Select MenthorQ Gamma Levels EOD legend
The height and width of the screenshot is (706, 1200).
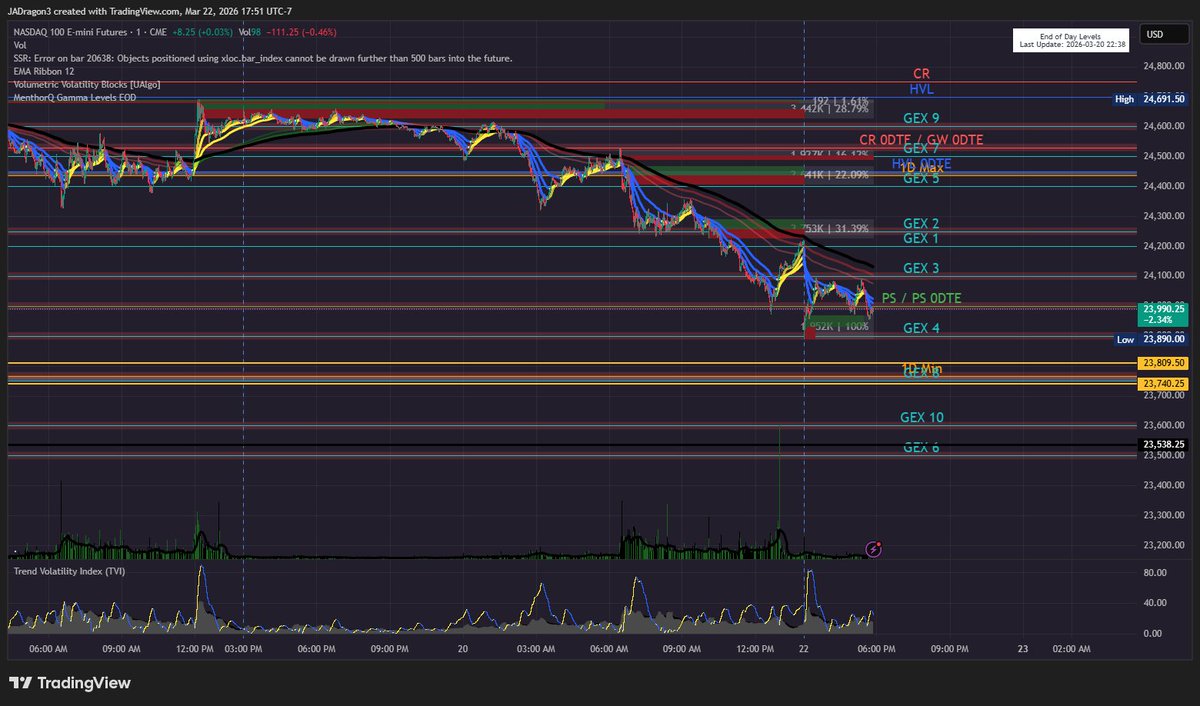click(75, 98)
